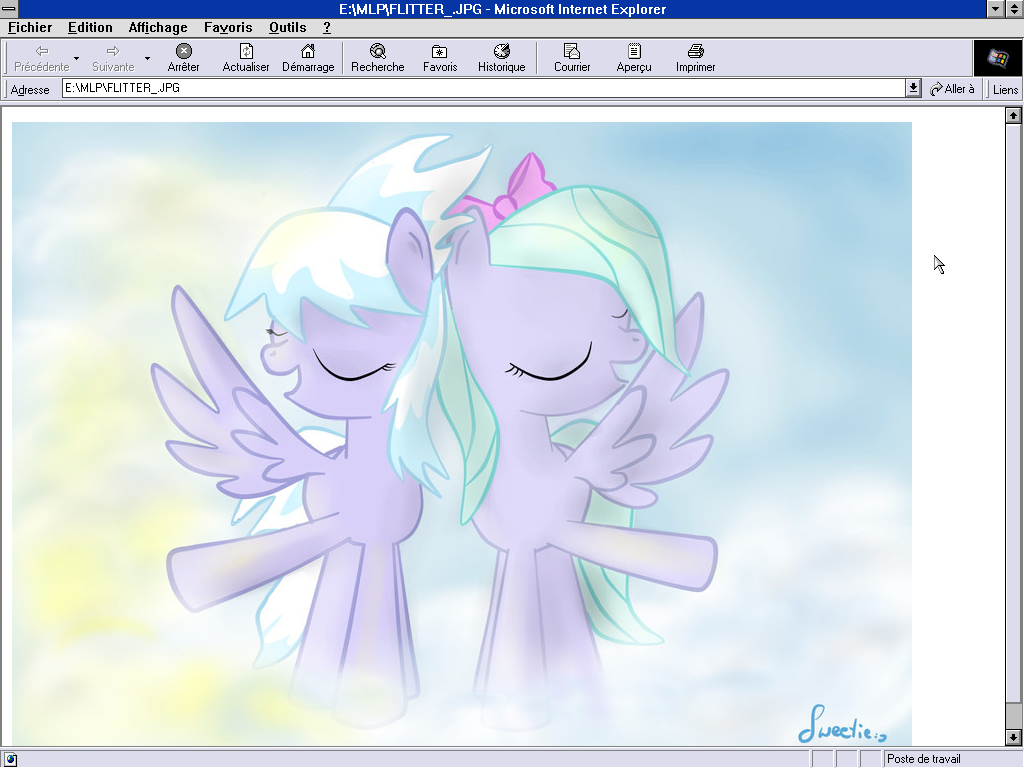This screenshot has height=768, width=1024.
Task: Click the Aperçu preview icon
Action: coord(634,52)
